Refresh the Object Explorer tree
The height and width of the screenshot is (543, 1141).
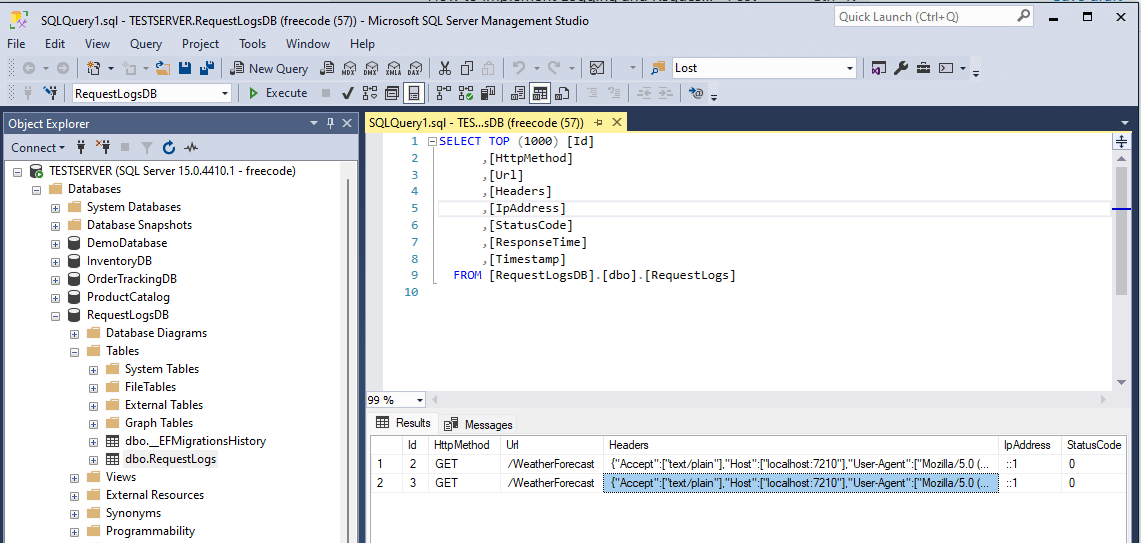169,148
